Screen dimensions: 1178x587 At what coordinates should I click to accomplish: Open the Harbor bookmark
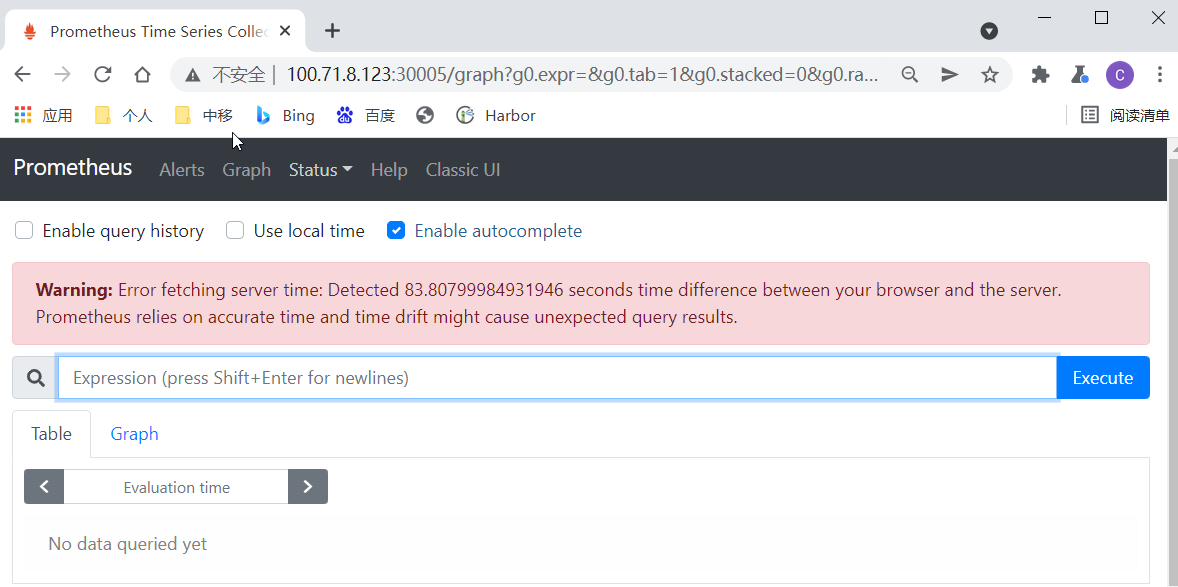point(495,115)
